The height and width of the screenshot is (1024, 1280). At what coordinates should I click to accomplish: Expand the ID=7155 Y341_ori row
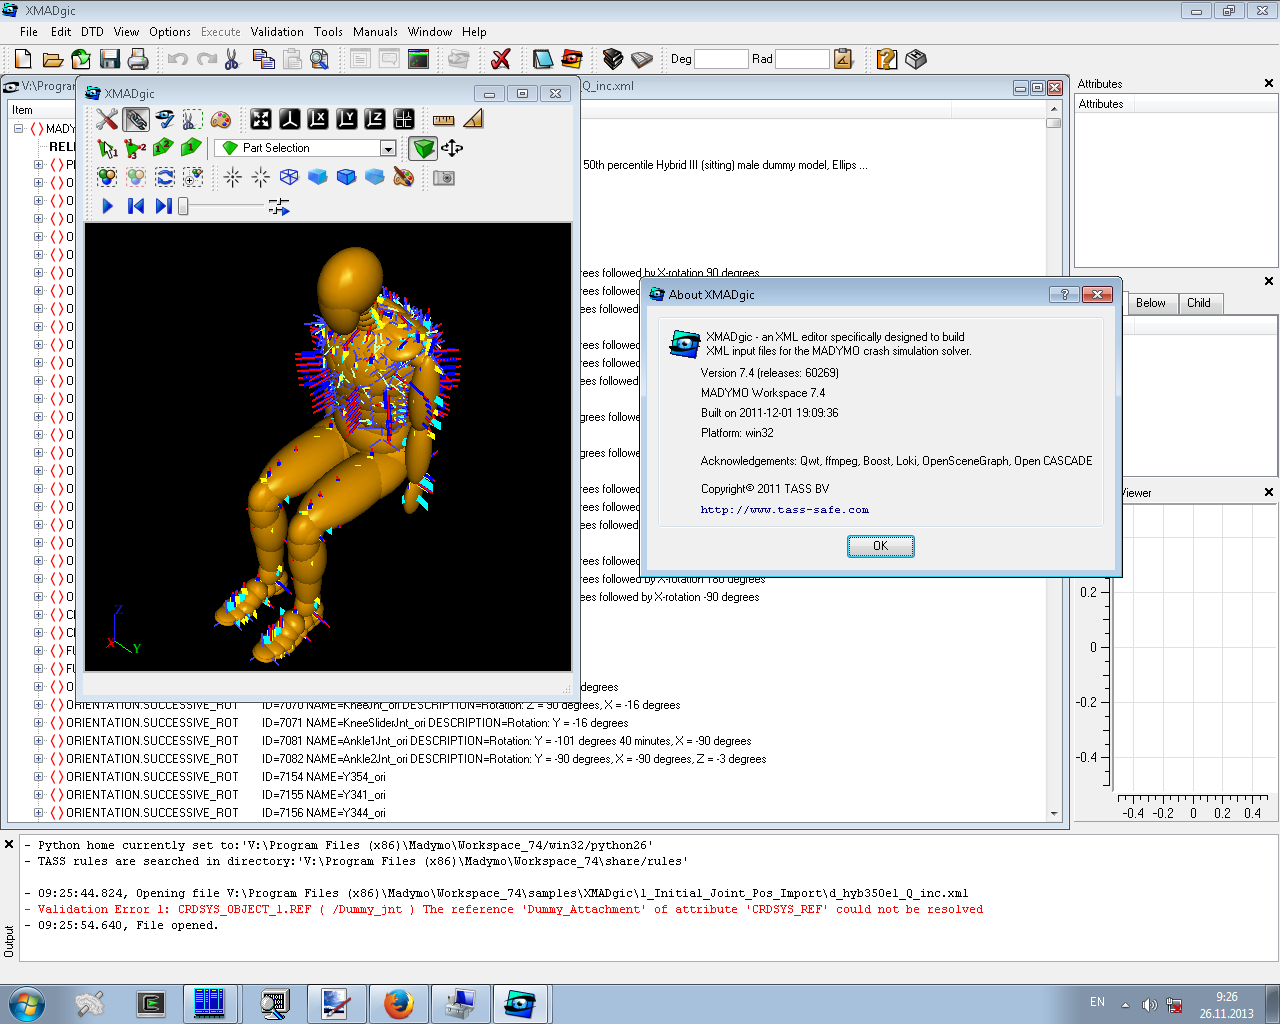[38, 795]
